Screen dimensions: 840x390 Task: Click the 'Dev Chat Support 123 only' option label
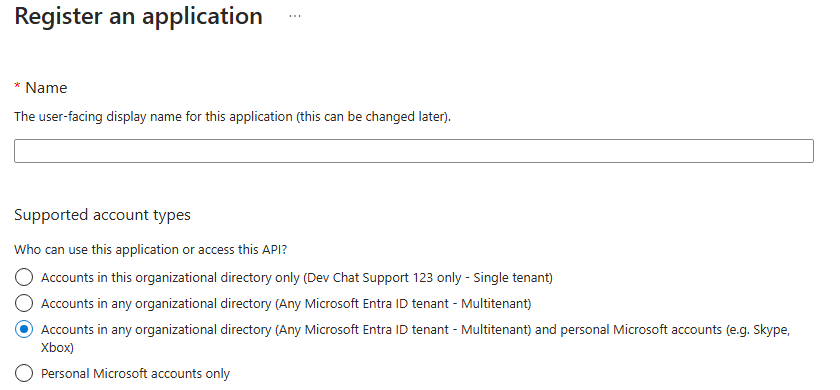coord(297,278)
